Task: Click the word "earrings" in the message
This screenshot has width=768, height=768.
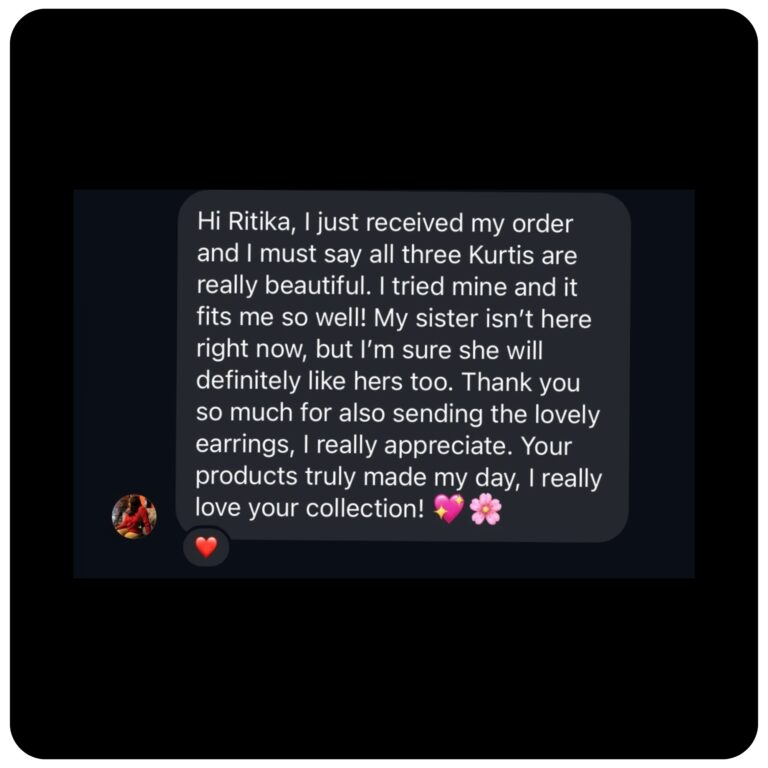Action: tap(243, 446)
